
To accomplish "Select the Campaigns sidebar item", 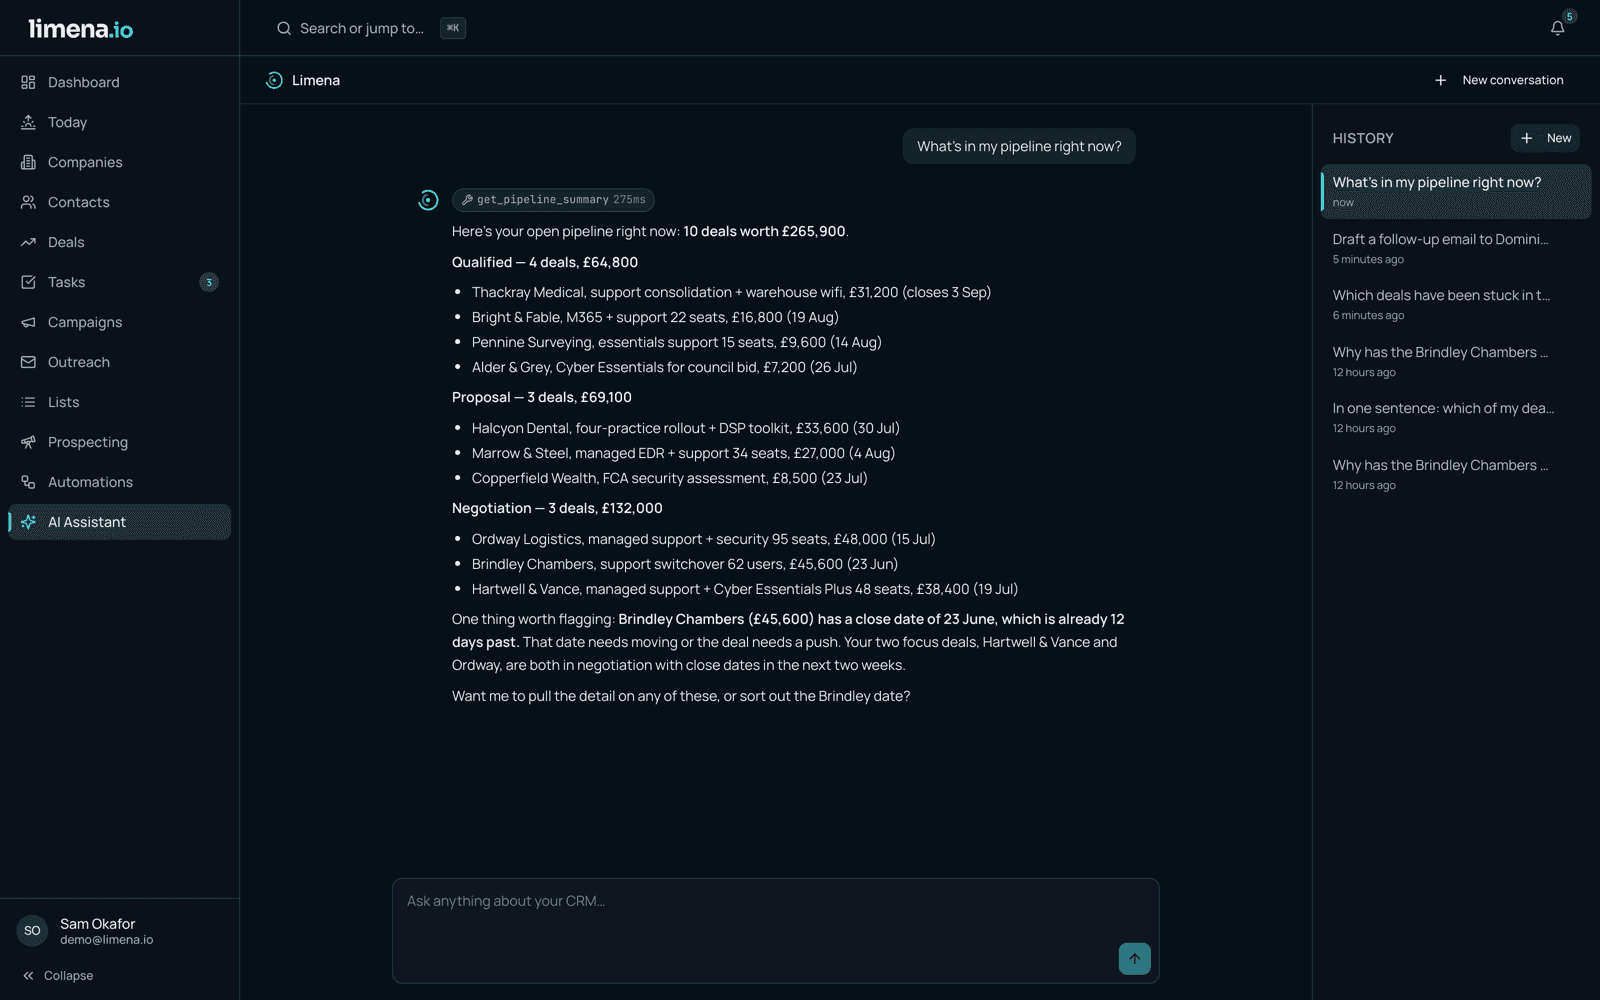I will 119,322.
